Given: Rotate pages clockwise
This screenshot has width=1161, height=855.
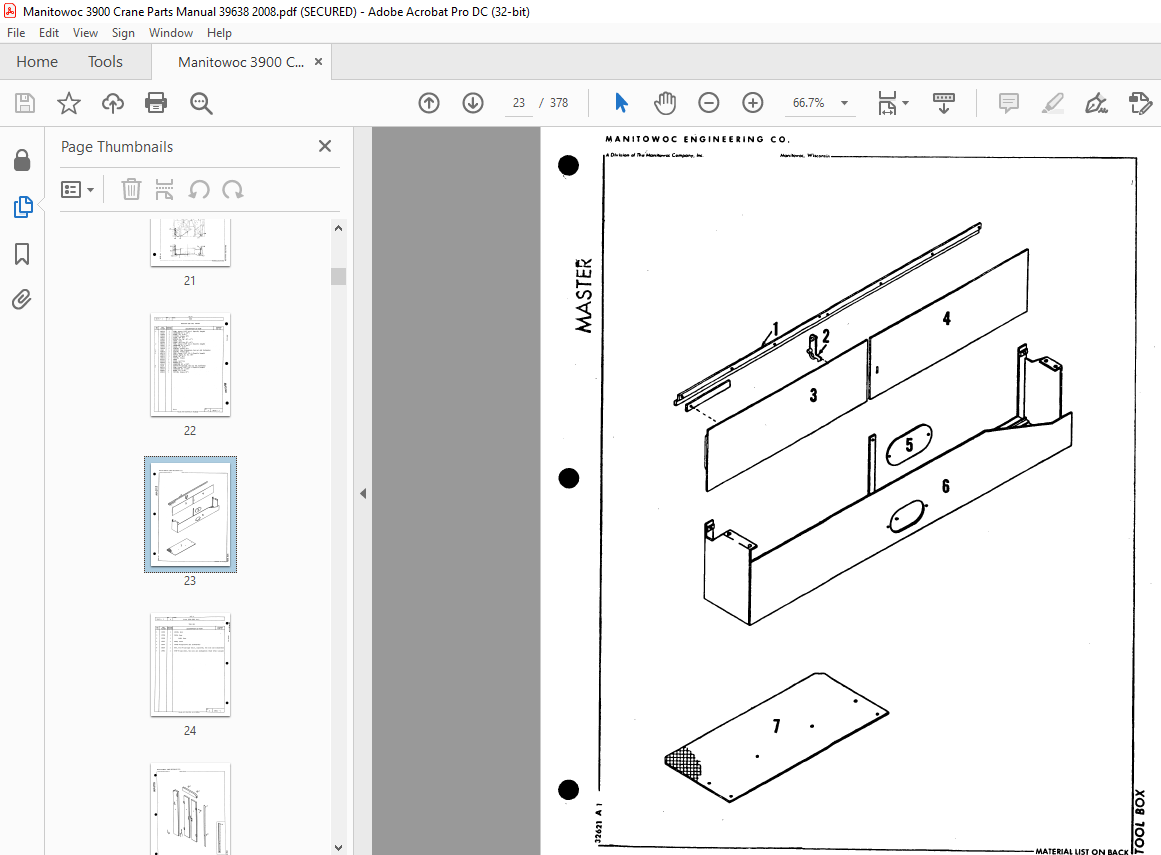Looking at the screenshot, I should tap(232, 190).
